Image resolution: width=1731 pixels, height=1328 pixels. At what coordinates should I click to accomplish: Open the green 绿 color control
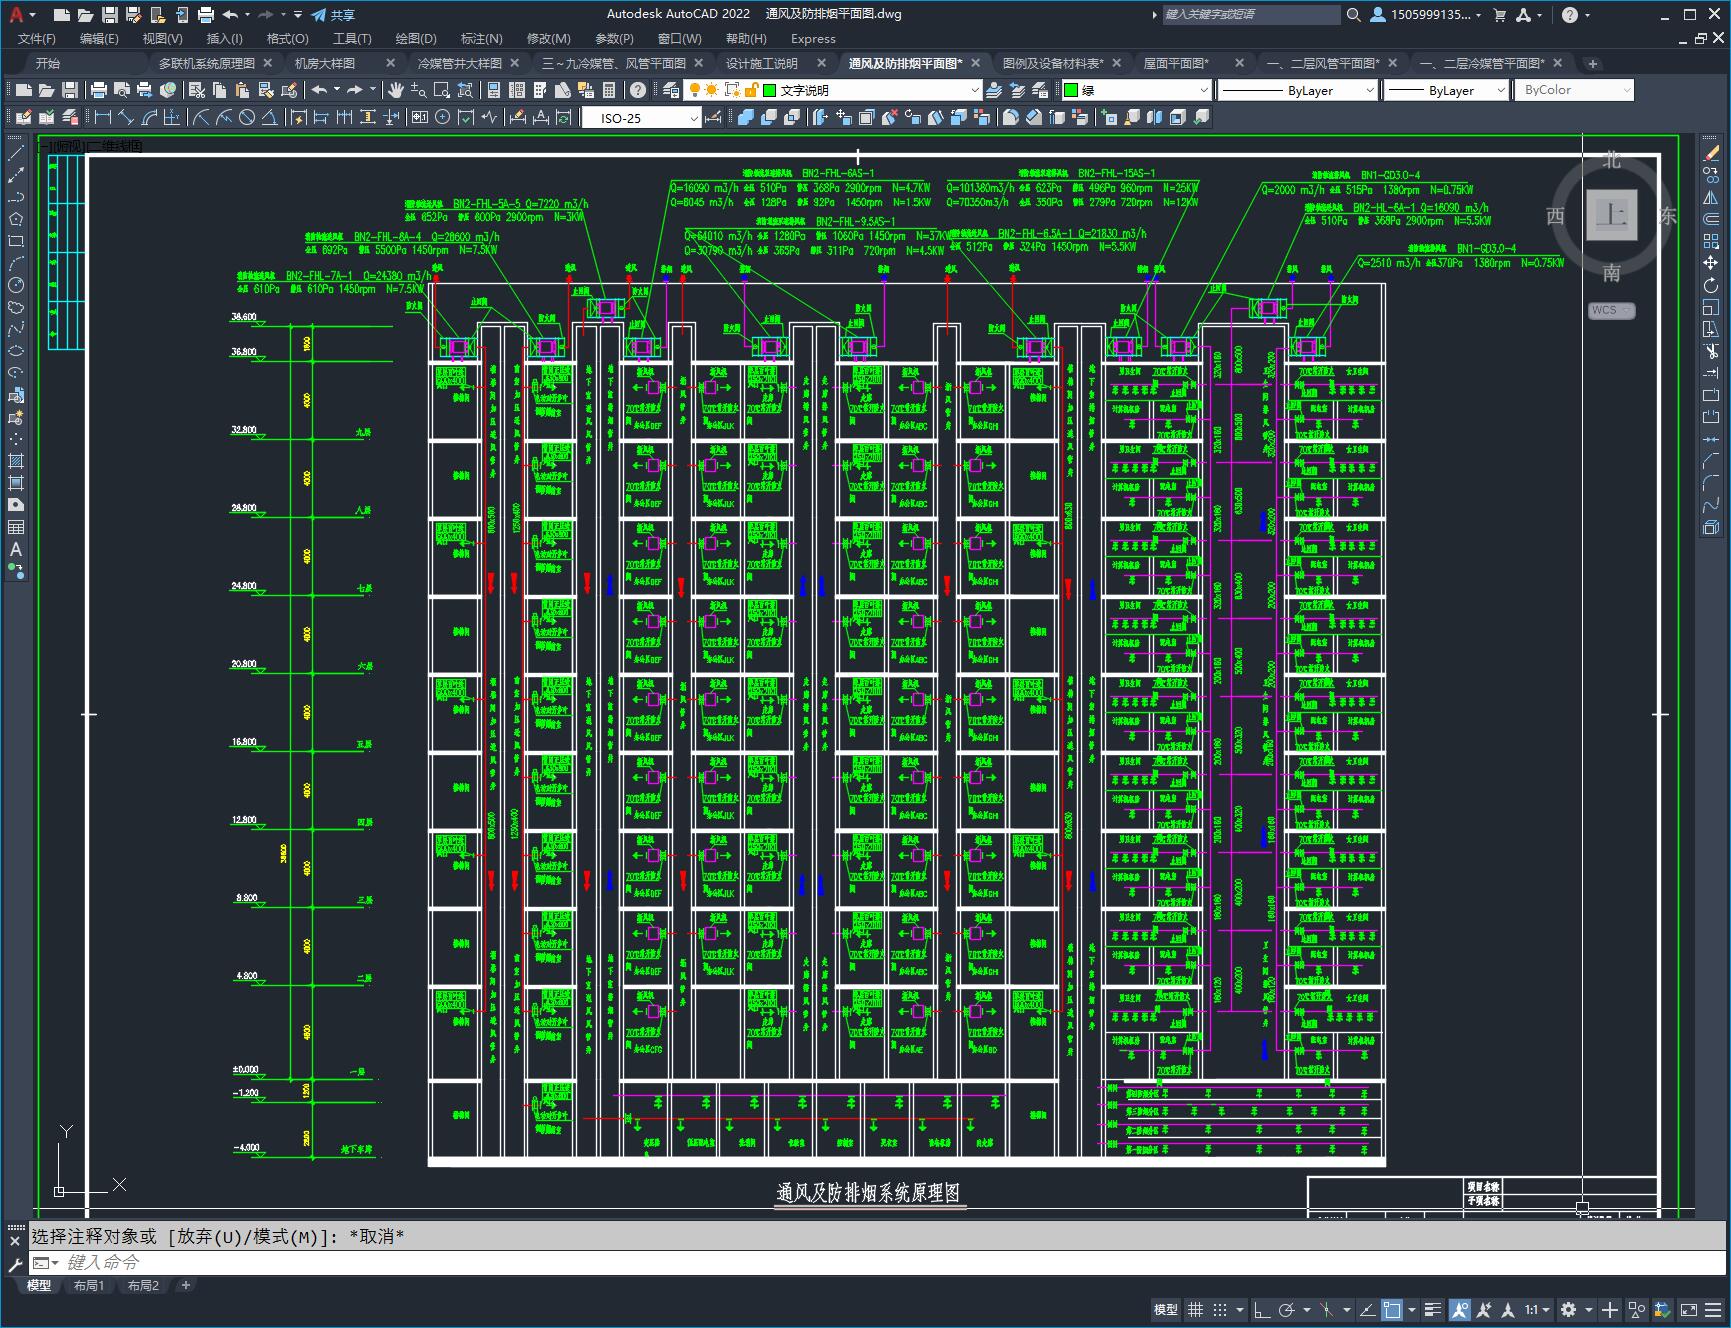click(x=1136, y=90)
